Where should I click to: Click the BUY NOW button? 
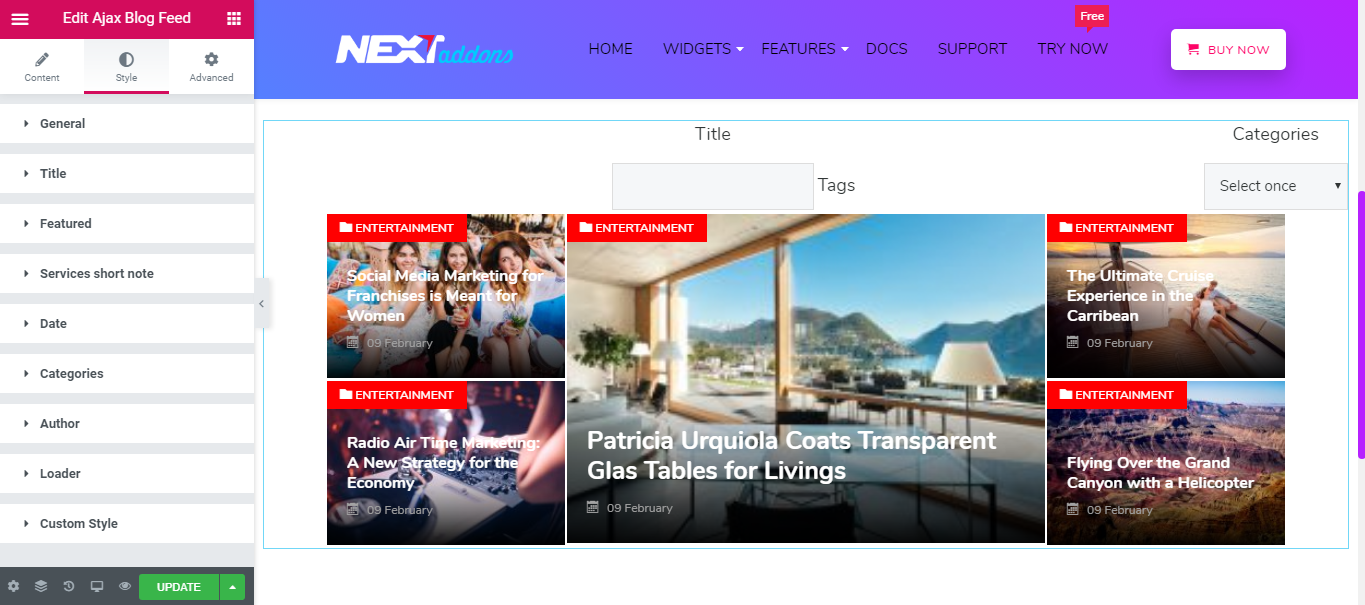(1228, 50)
